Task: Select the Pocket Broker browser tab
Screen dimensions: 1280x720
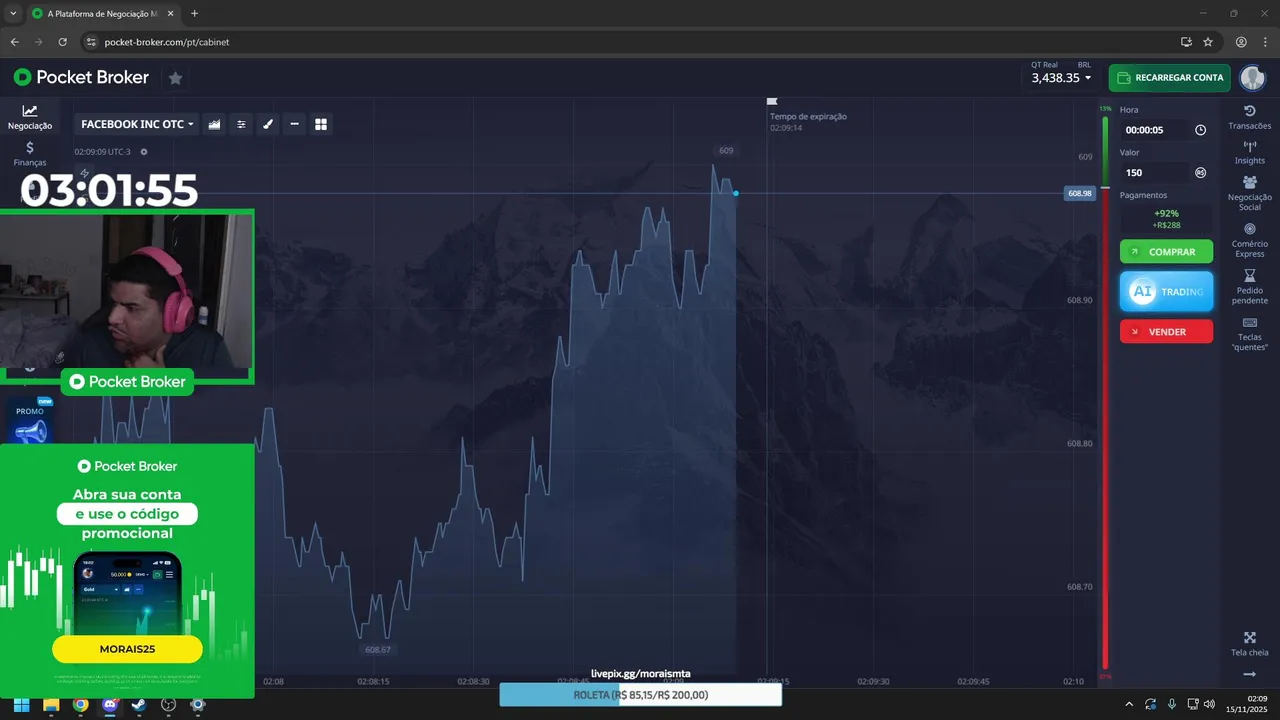Action: pyautogui.click(x=102, y=14)
